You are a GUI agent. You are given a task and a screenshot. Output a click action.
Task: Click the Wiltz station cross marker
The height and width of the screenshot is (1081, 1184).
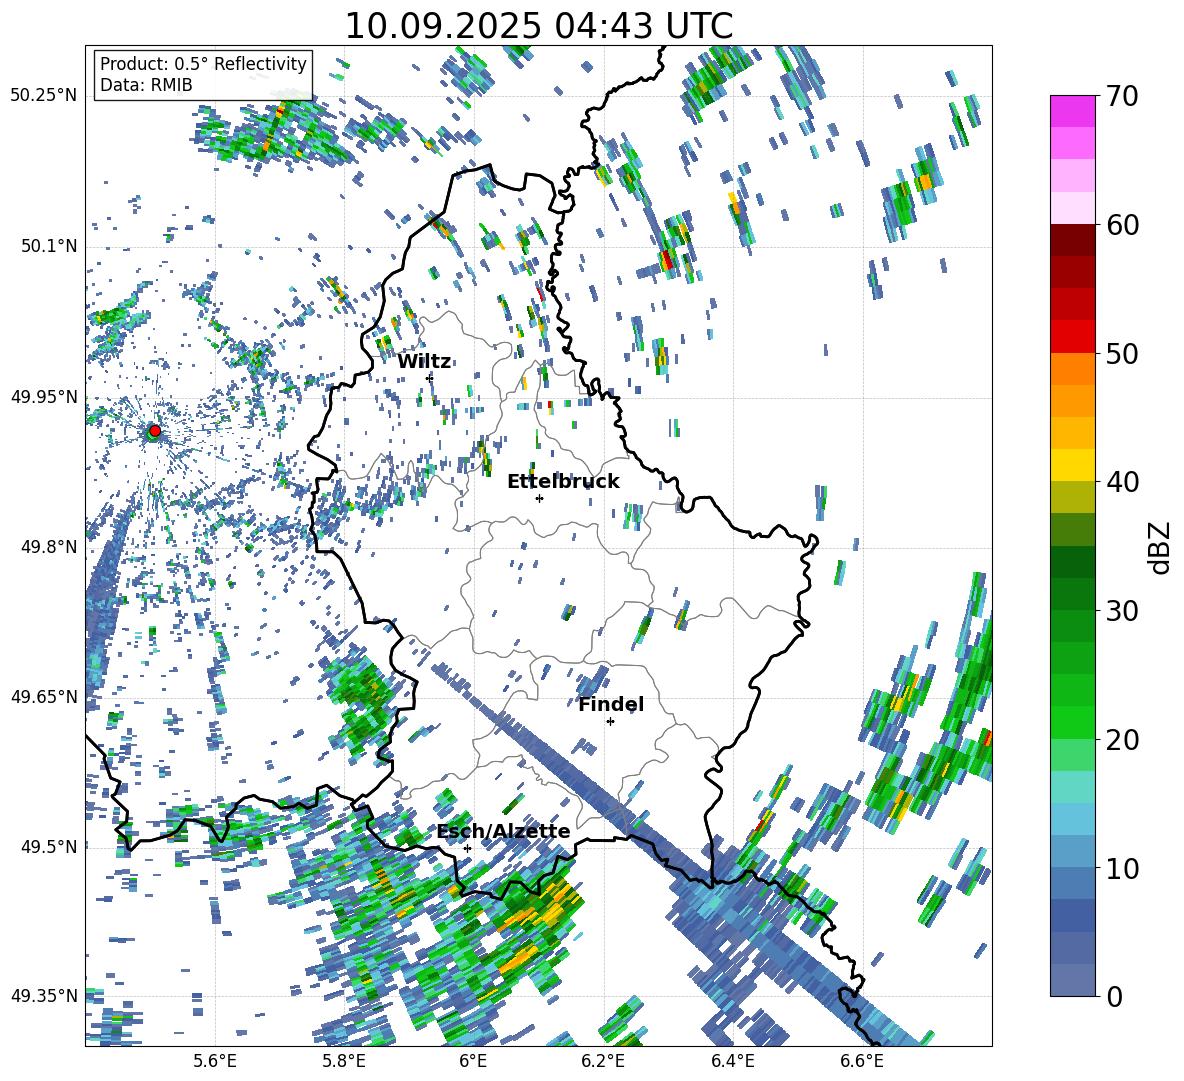point(430,377)
